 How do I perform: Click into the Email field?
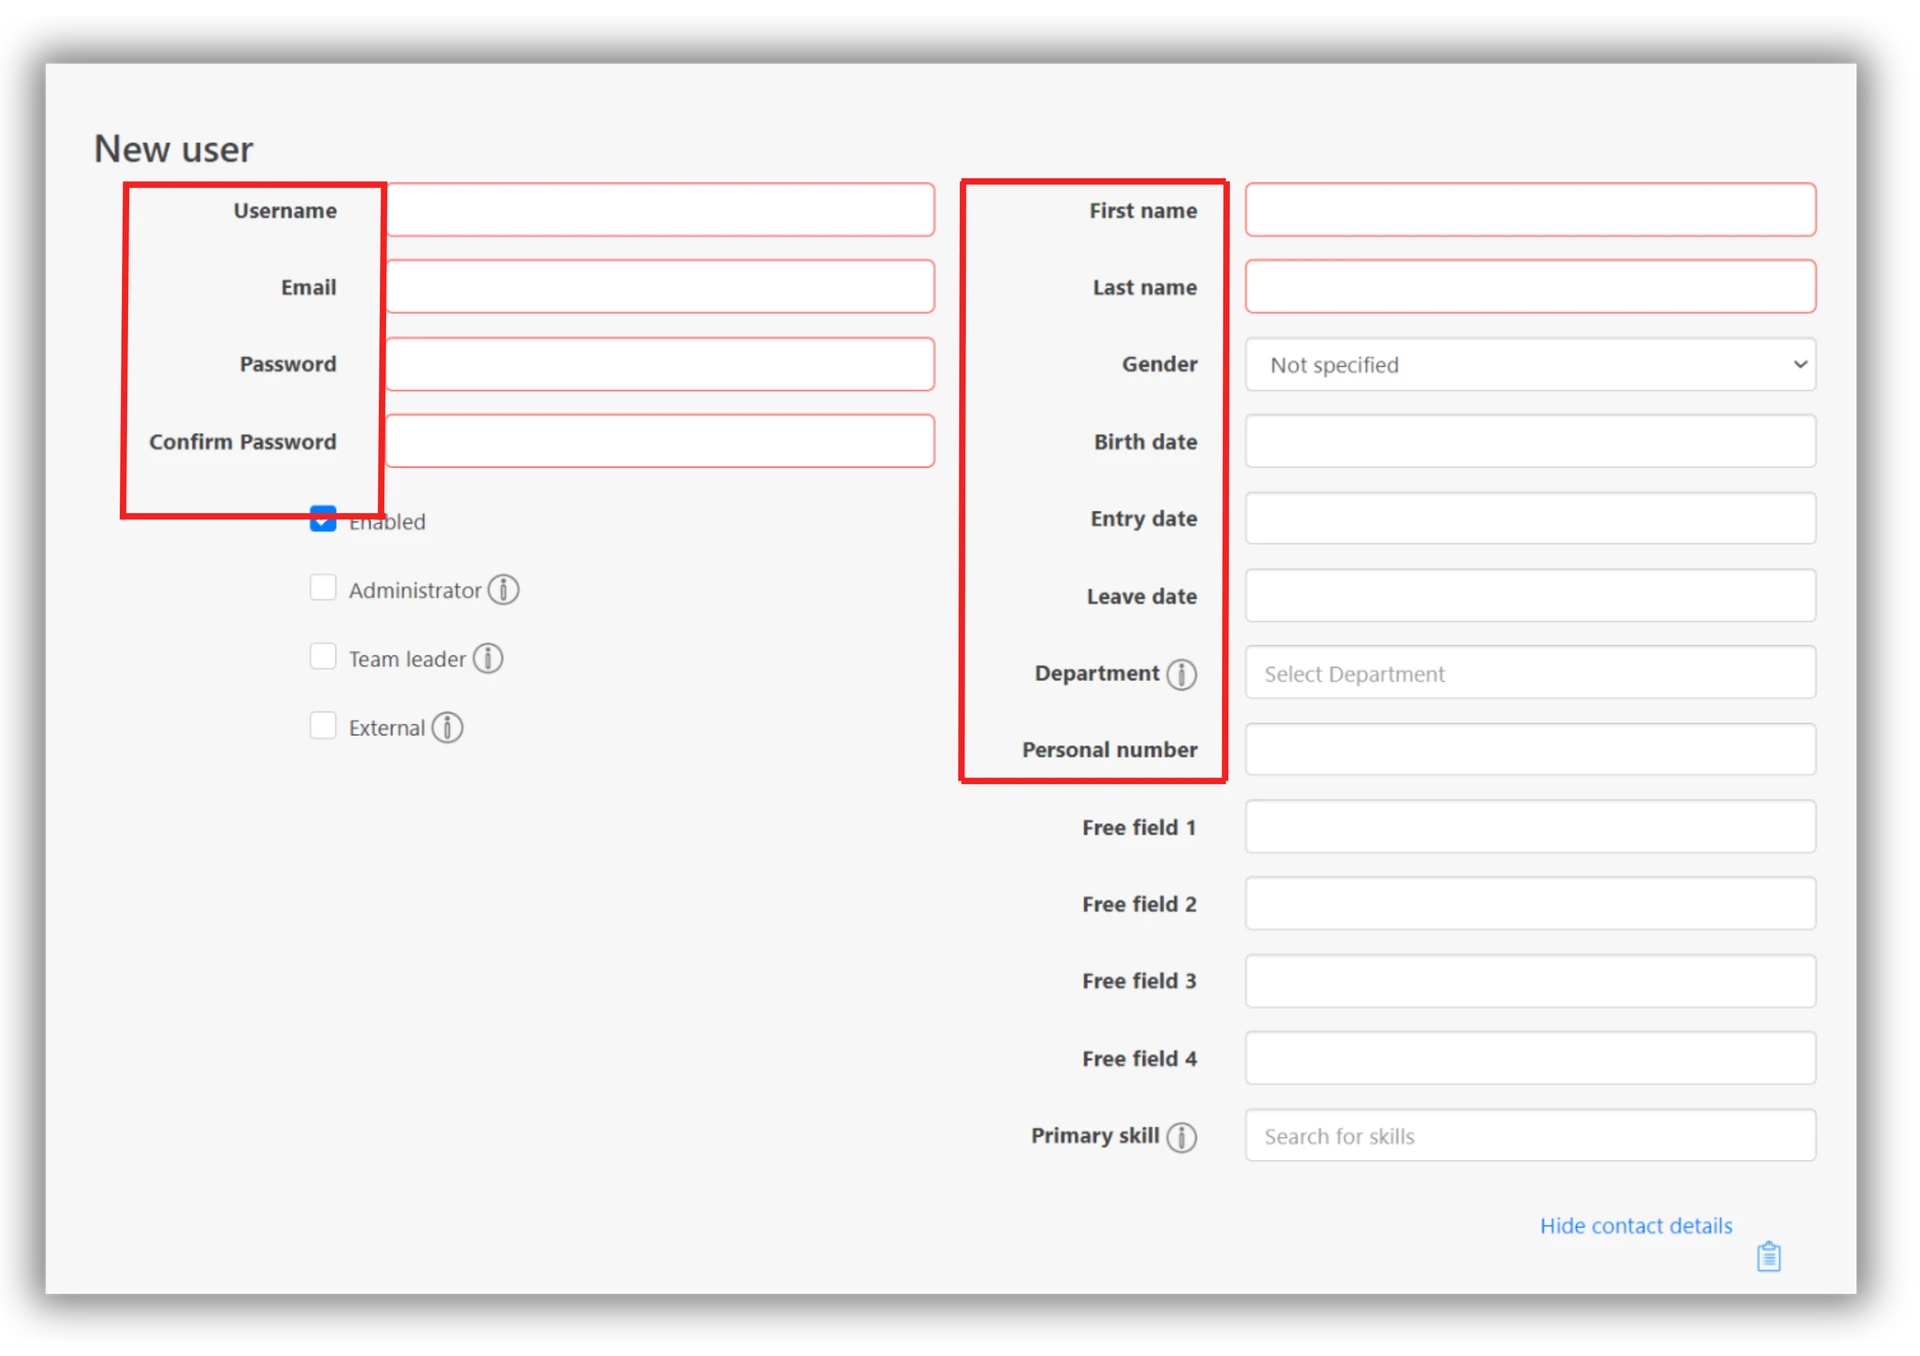coord(660,287)
